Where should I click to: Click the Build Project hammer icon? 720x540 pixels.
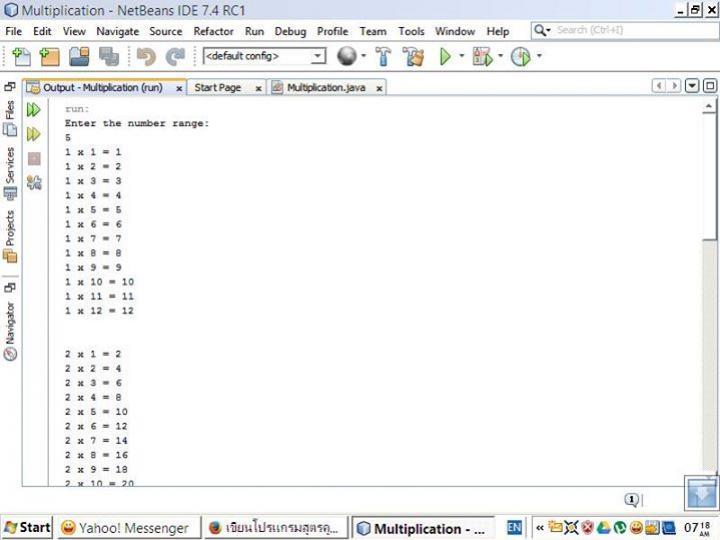(x=383, y=56)
